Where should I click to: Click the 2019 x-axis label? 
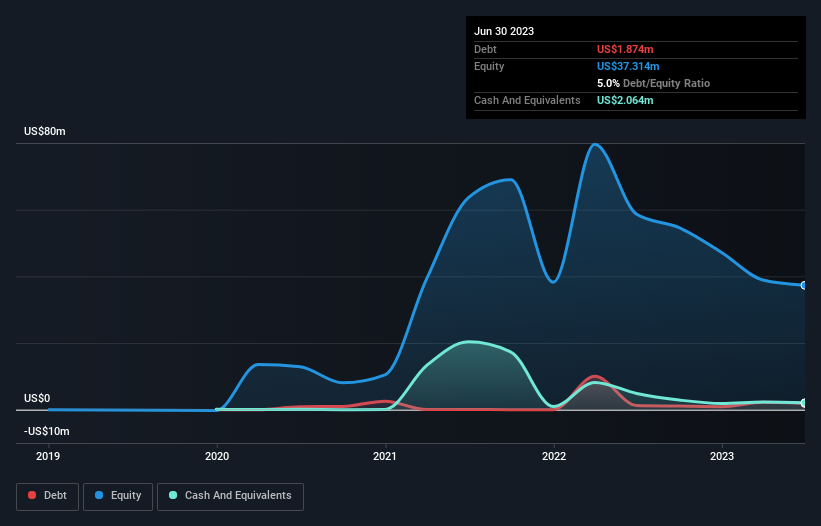pos(48,456)
